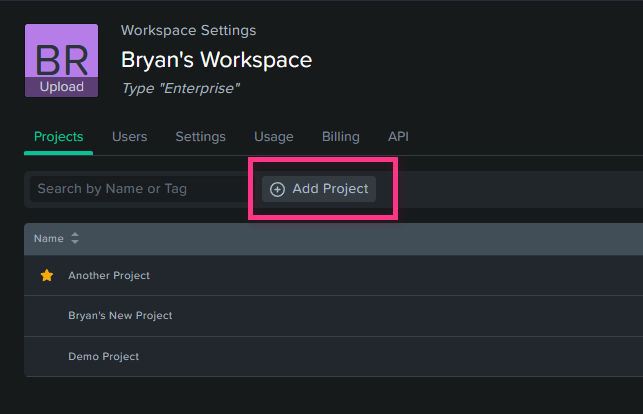Viewport: 643px width, 414px height.
Task: Switch to the Settings tab
Action: [201, 136]
